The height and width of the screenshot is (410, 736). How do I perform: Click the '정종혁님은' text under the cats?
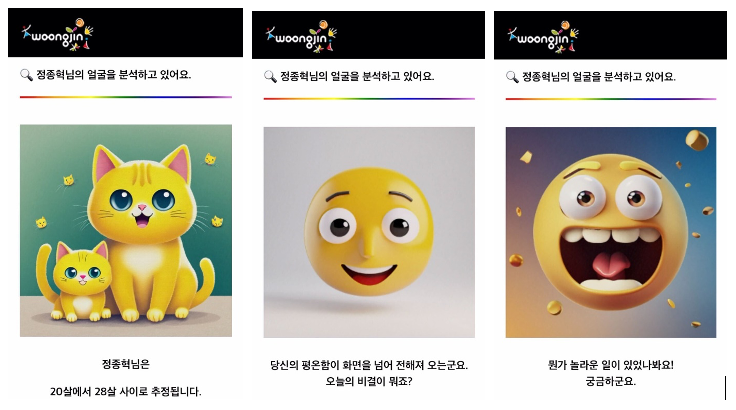(126, 364)
